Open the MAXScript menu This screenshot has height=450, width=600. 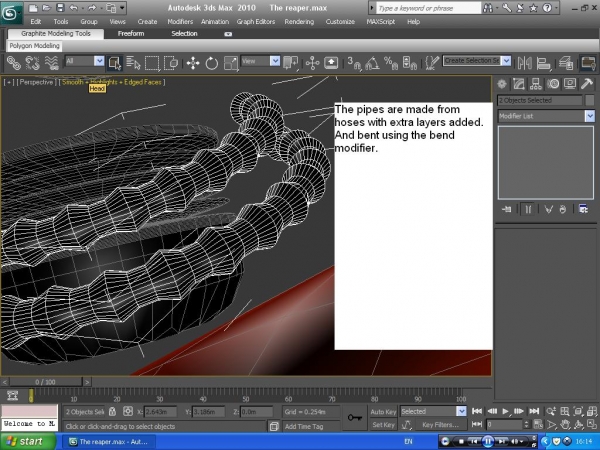click(380, 22)
